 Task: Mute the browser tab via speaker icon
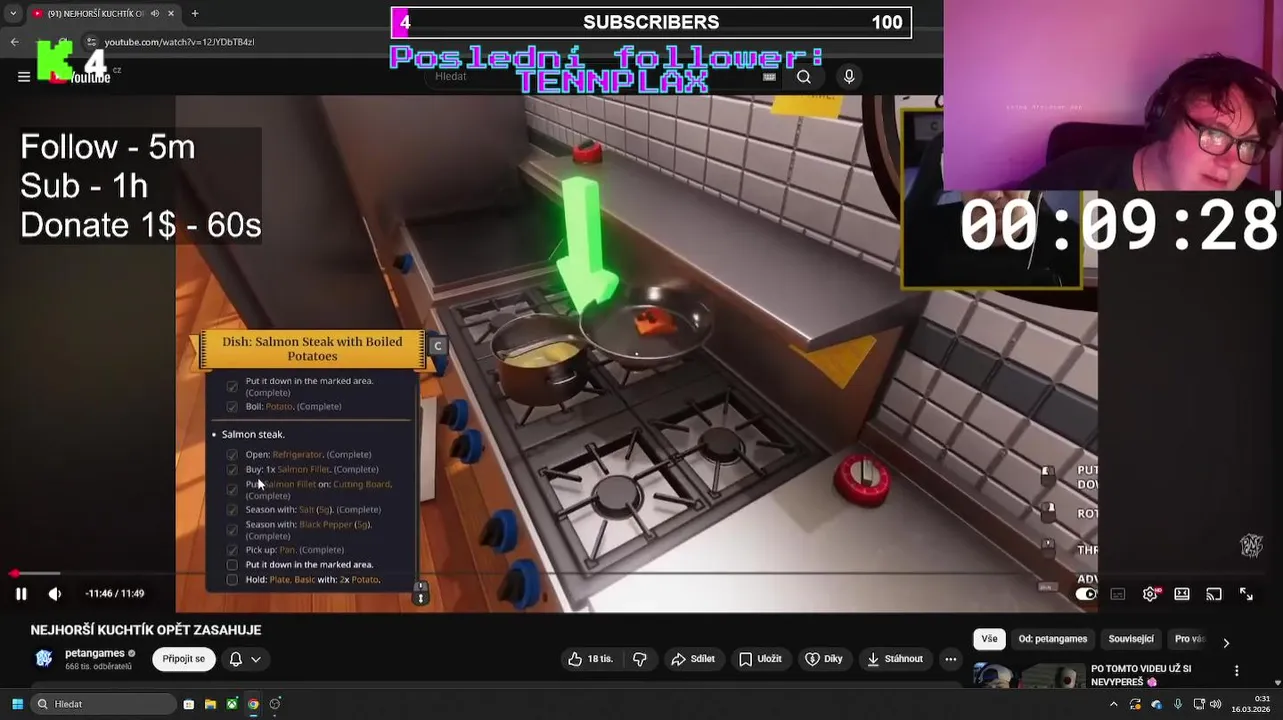(x=155, y=14)
